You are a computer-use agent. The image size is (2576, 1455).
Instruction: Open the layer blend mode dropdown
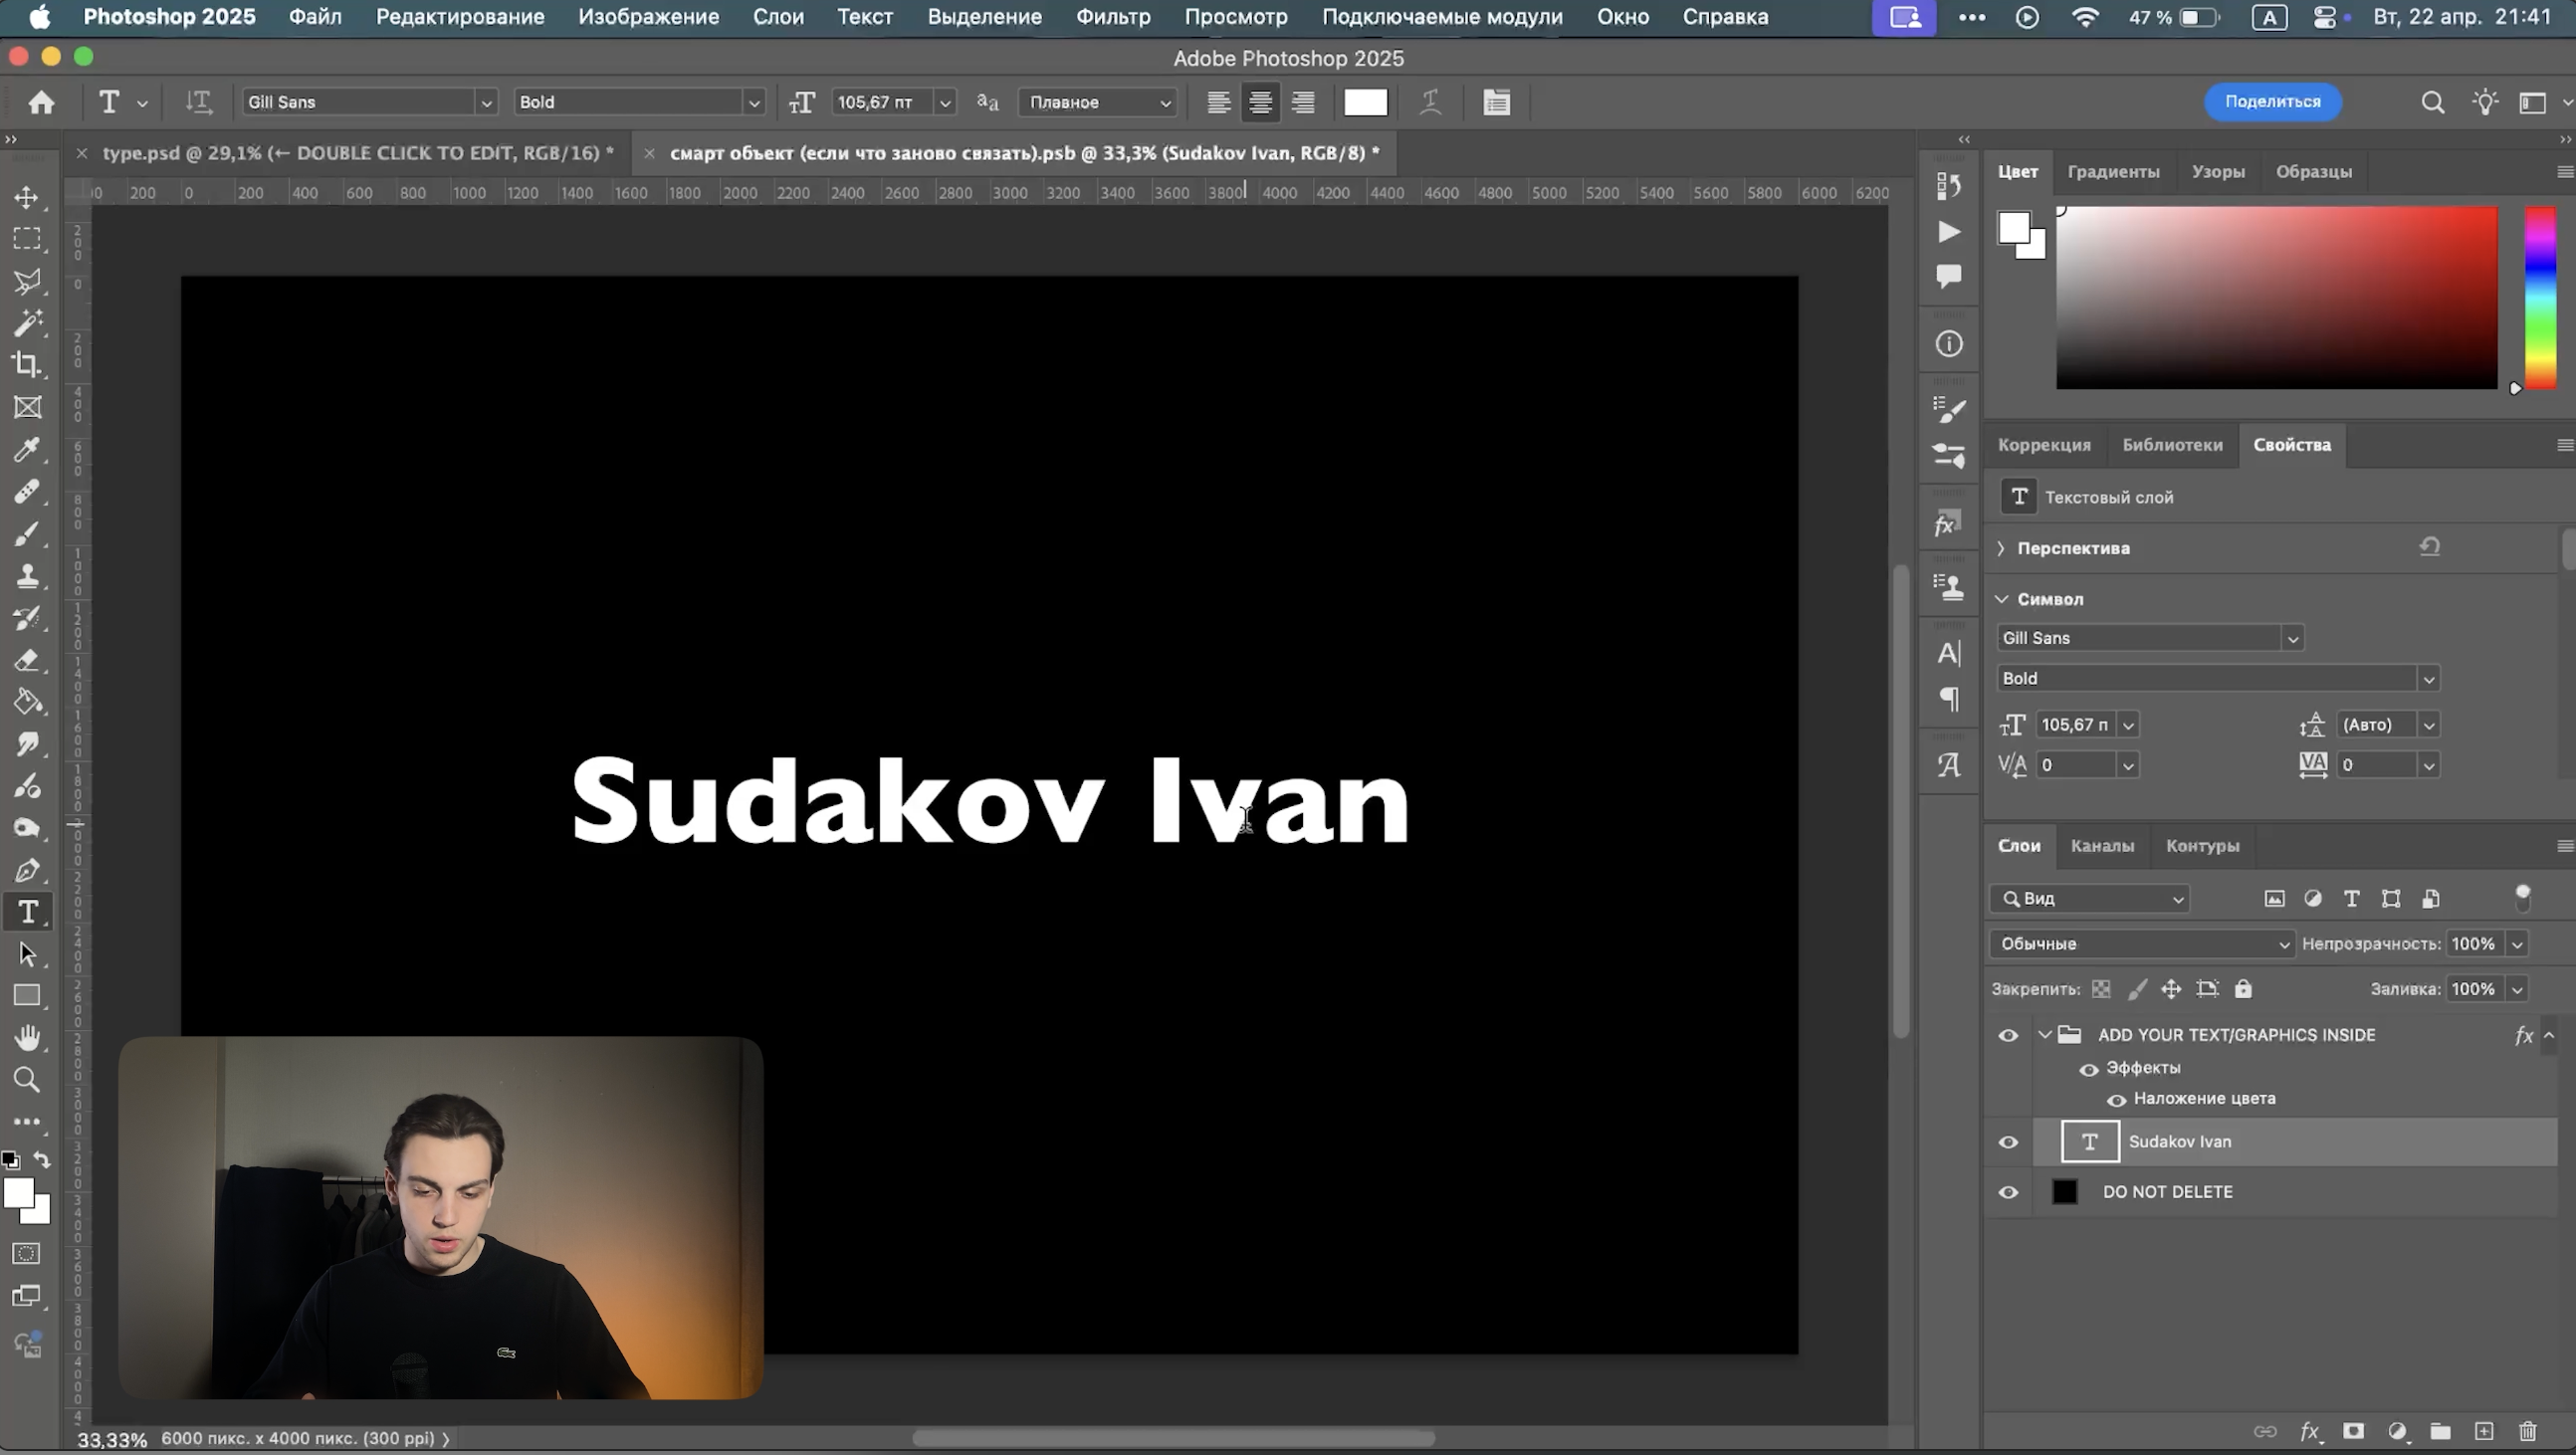2141,944
